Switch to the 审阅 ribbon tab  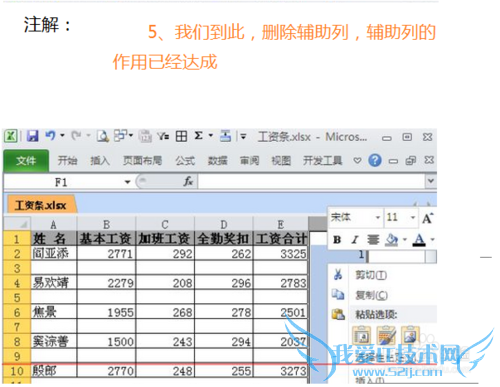point(249,161)
